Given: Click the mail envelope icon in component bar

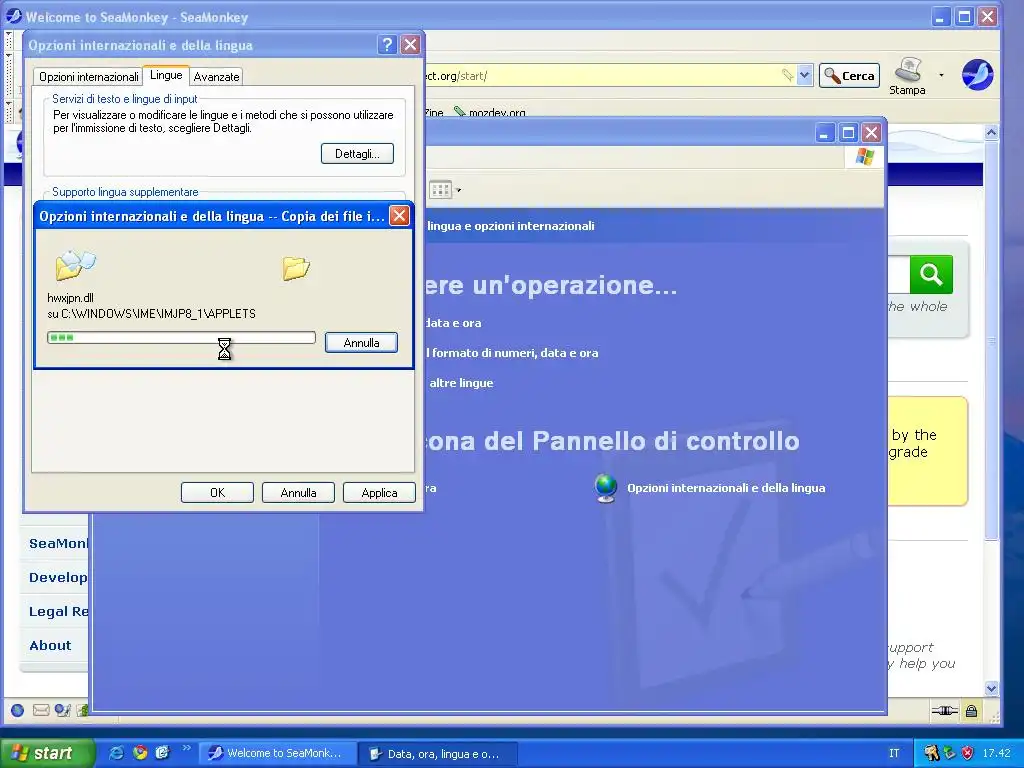Looking at the screenshot, I should coord(41,710).
